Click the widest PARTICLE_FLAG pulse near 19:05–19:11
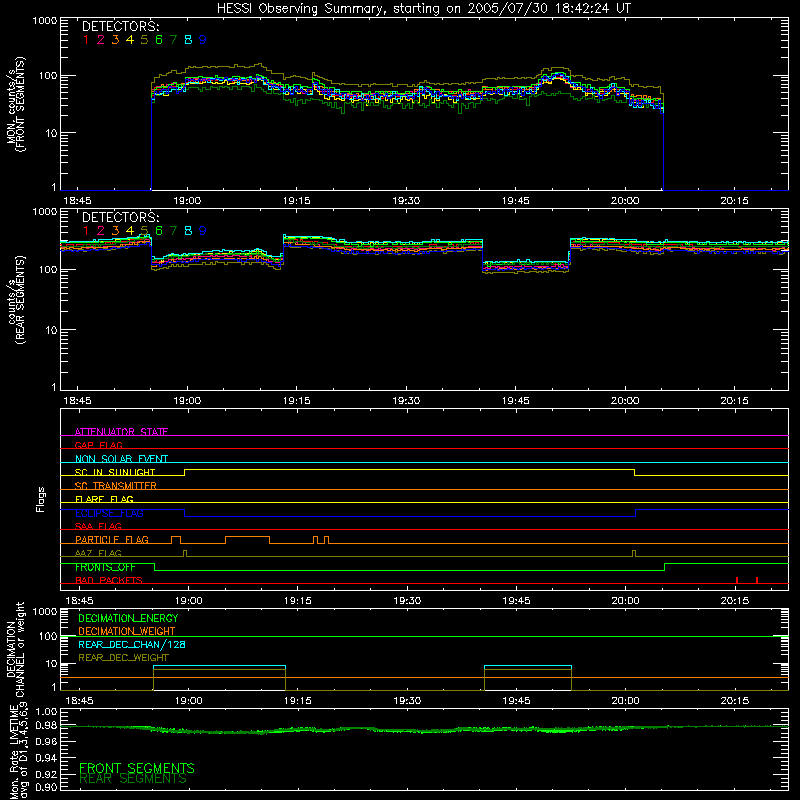Image resolution: width=800 pixels, height=800 pixels. pyautogui.click(x=247, y=540)
